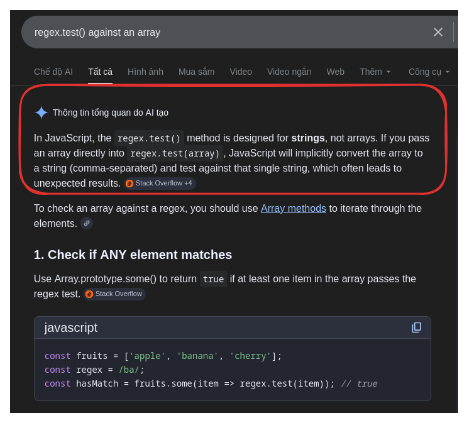
Task: Click 'Thông tin tổng quan do AI tạo' label
Action: [x=111, y=113]
